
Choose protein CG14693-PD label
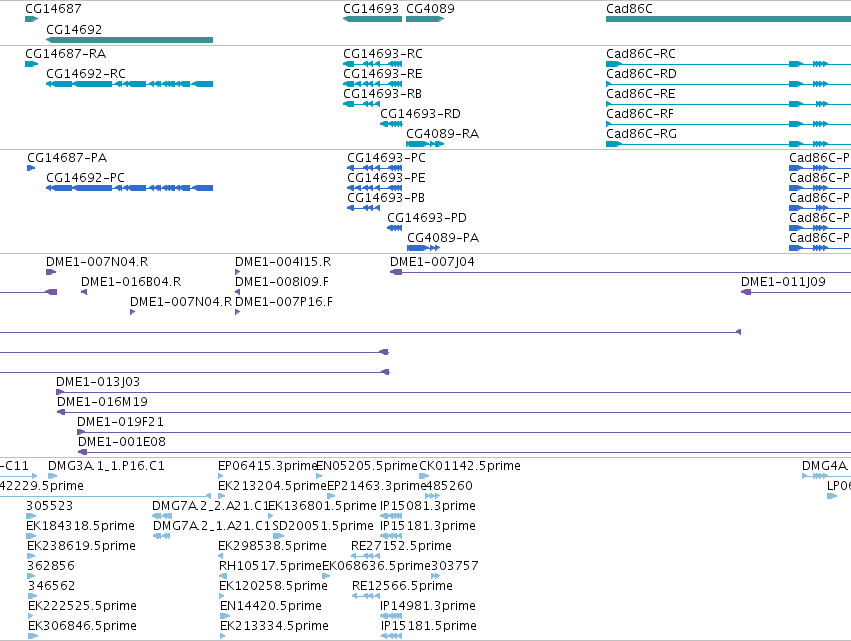pos(427,218)
